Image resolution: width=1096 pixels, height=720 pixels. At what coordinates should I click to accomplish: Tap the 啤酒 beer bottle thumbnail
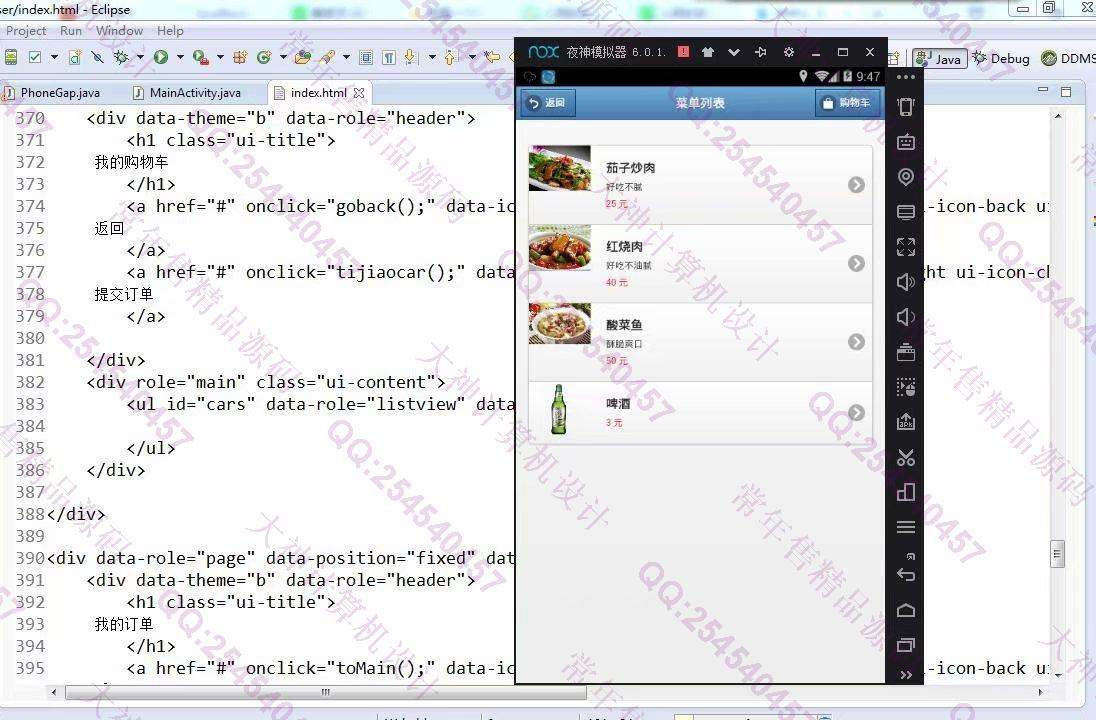pos(558,409)
